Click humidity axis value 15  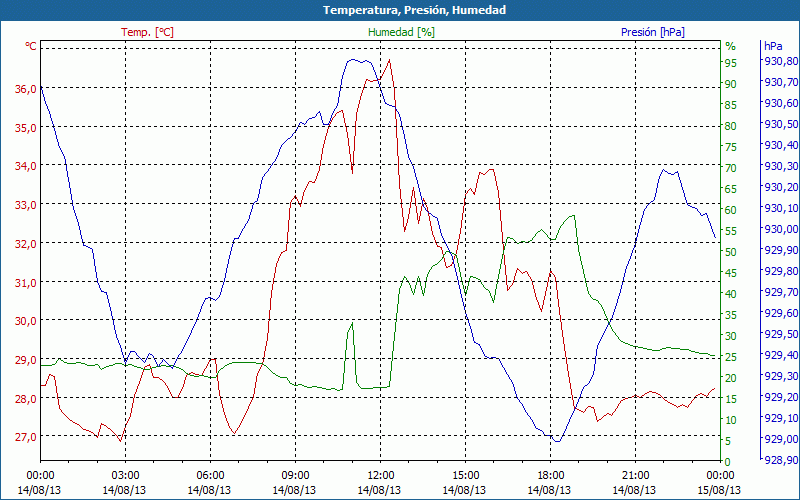coord(731,399)
